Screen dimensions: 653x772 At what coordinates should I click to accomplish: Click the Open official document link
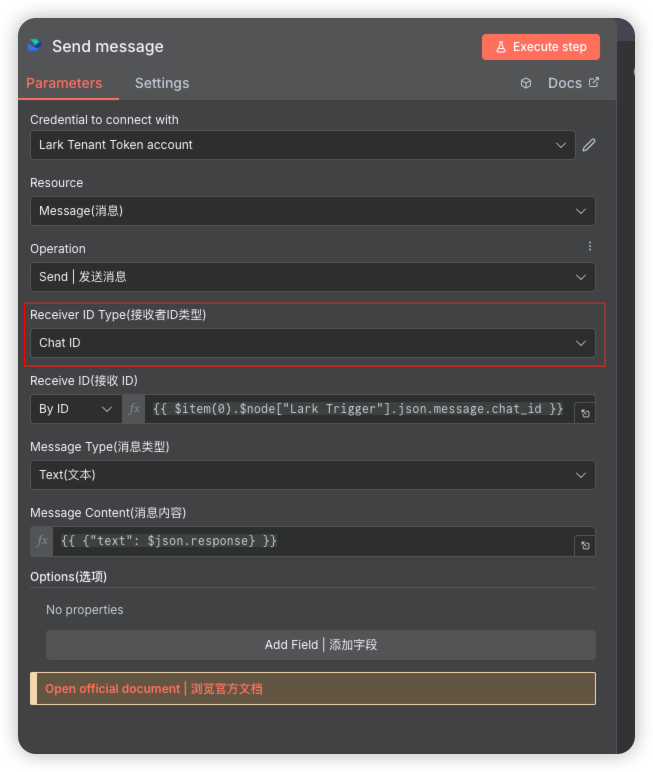(x=154, y=688)
